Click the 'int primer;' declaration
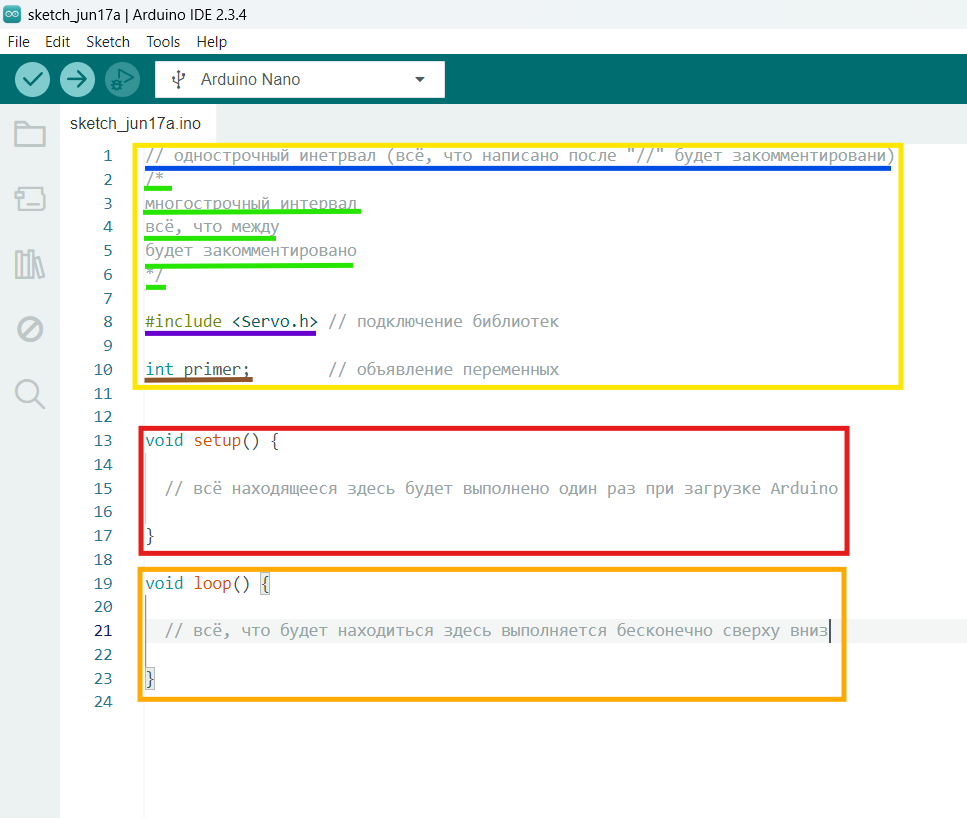Screen dimensions: 967x818 (197, 369)
